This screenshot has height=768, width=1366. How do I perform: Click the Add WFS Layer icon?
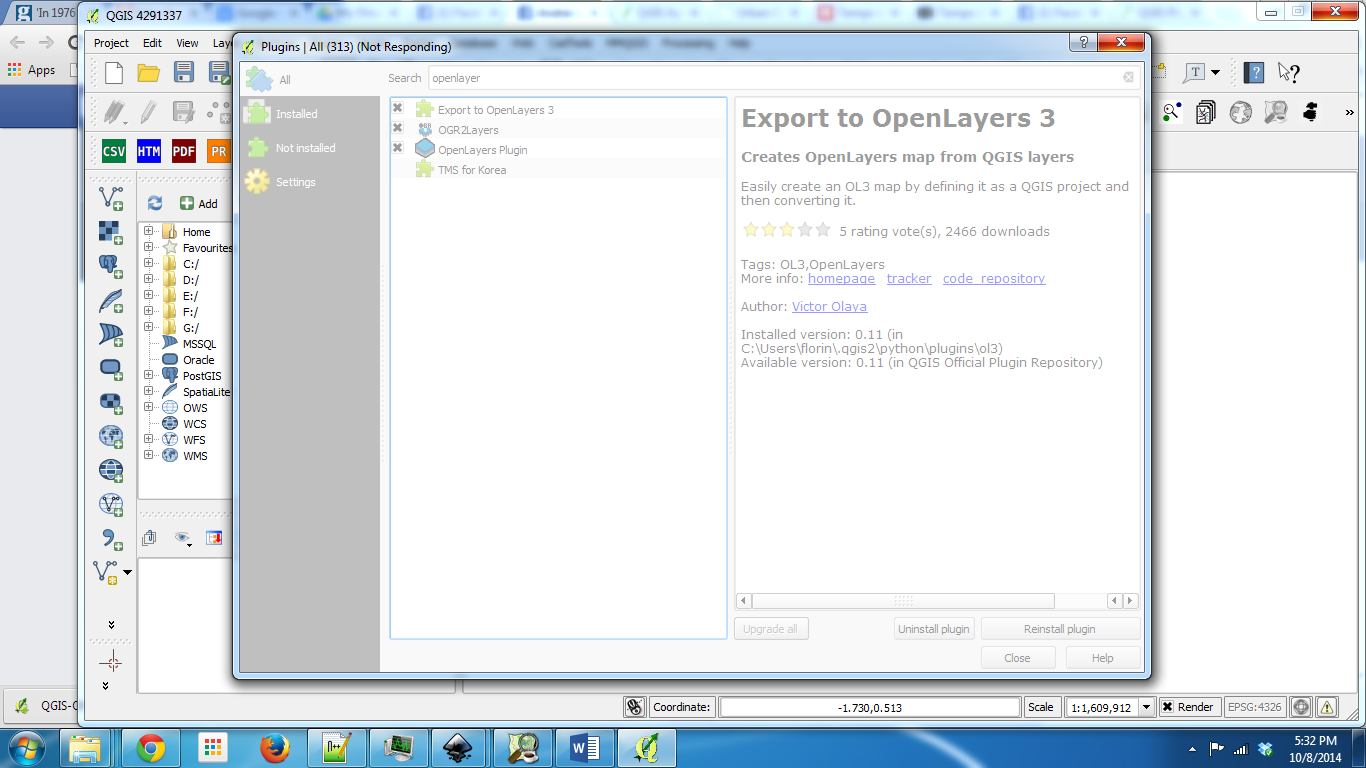pos(111,504)
